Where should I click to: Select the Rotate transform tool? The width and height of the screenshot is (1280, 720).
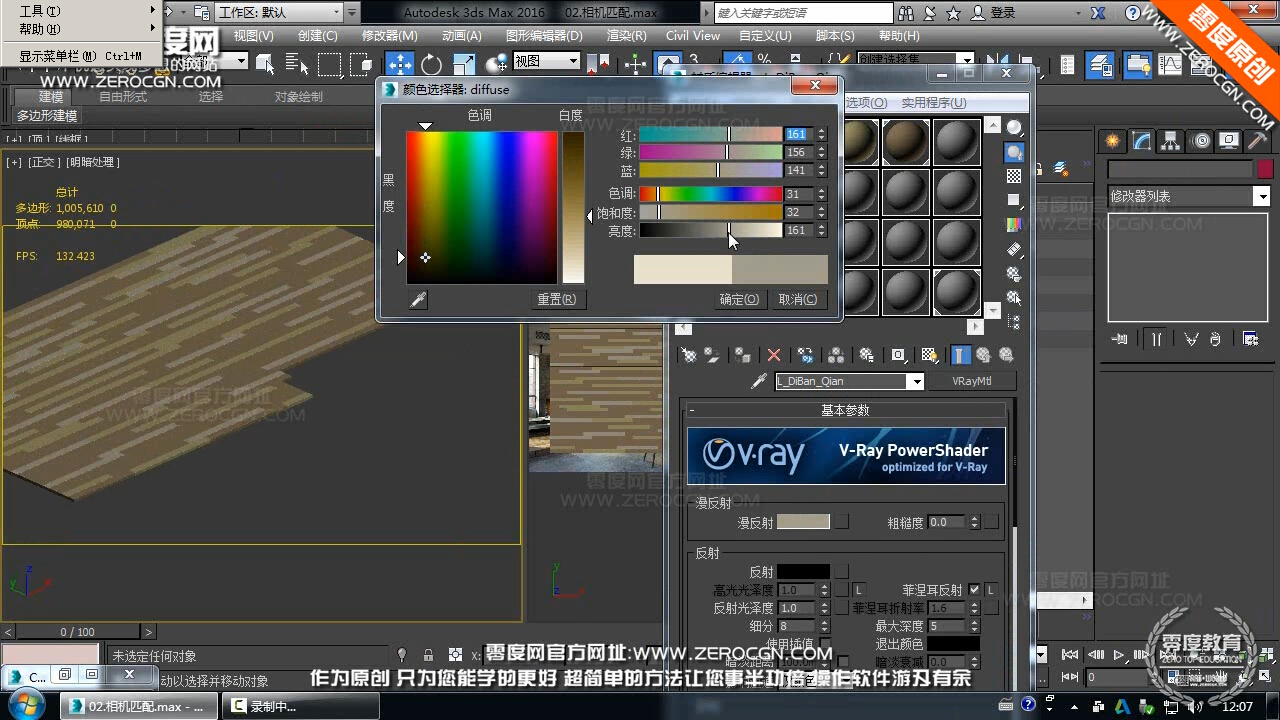(431, 64)
